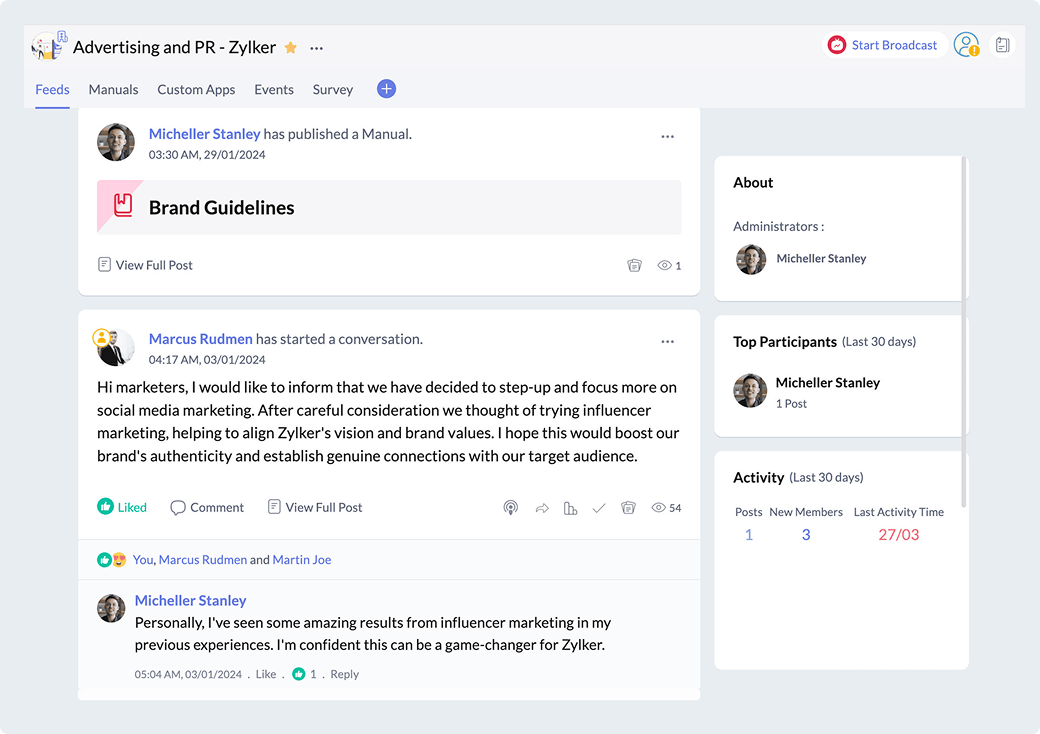Click the star favorite icon beside group name
Image resolution: width=1040 pixels, height=734 pixels.
pyautogui.click(x=291, y=47)
